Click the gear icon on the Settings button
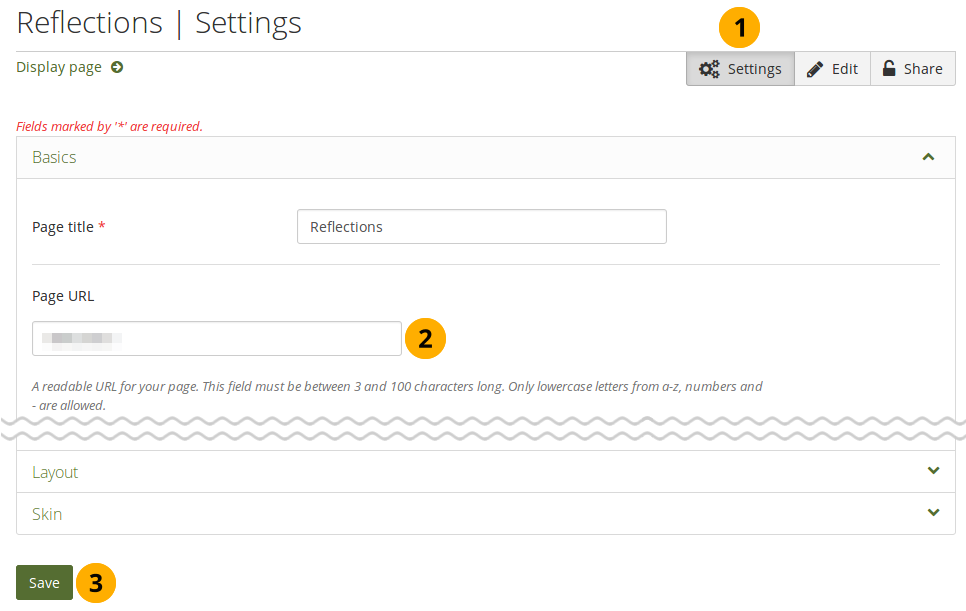This screenshot has width=966, height=611. pyautogui.click(x=709, y=69)
